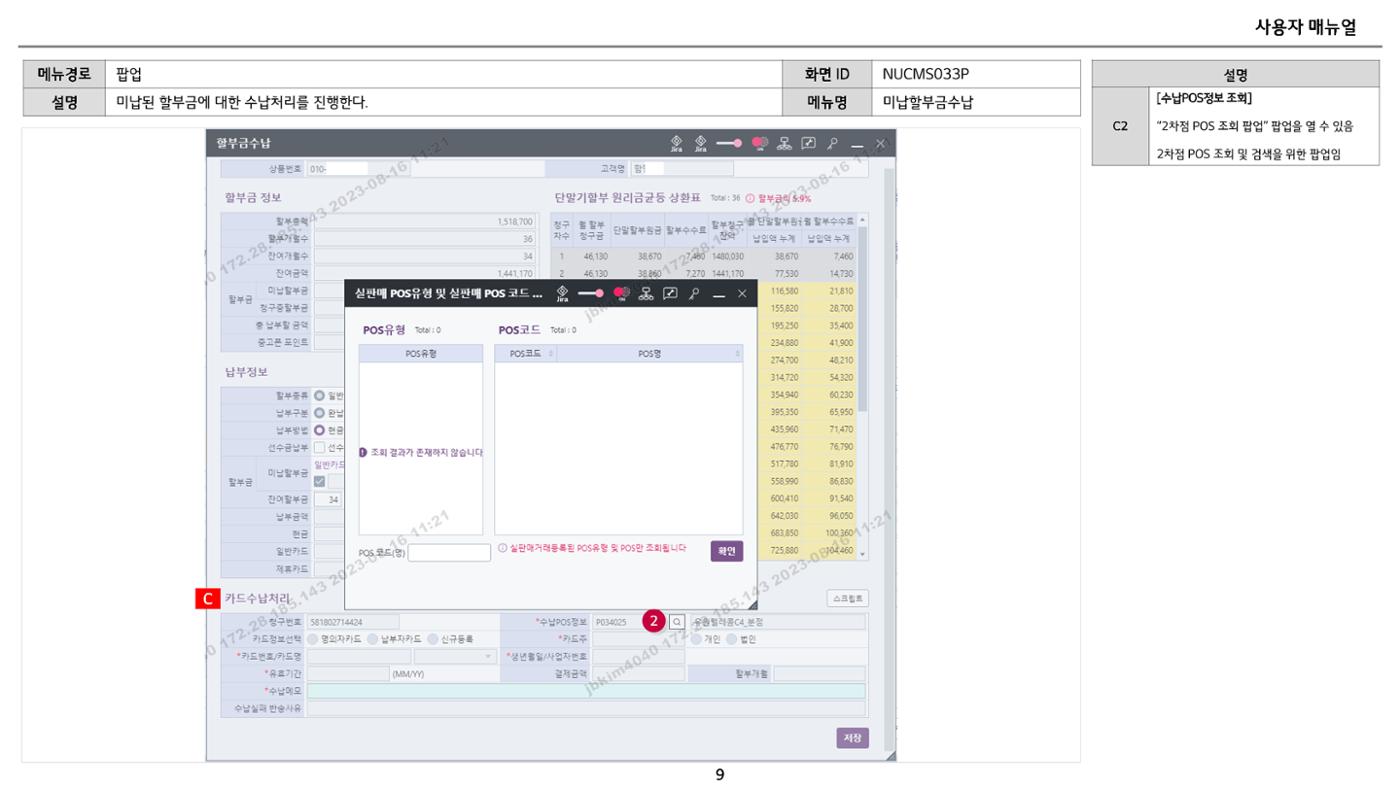Open the 수납POS정보 search magnifier icon
The image size is (1400, 788).
coord(676,622)
